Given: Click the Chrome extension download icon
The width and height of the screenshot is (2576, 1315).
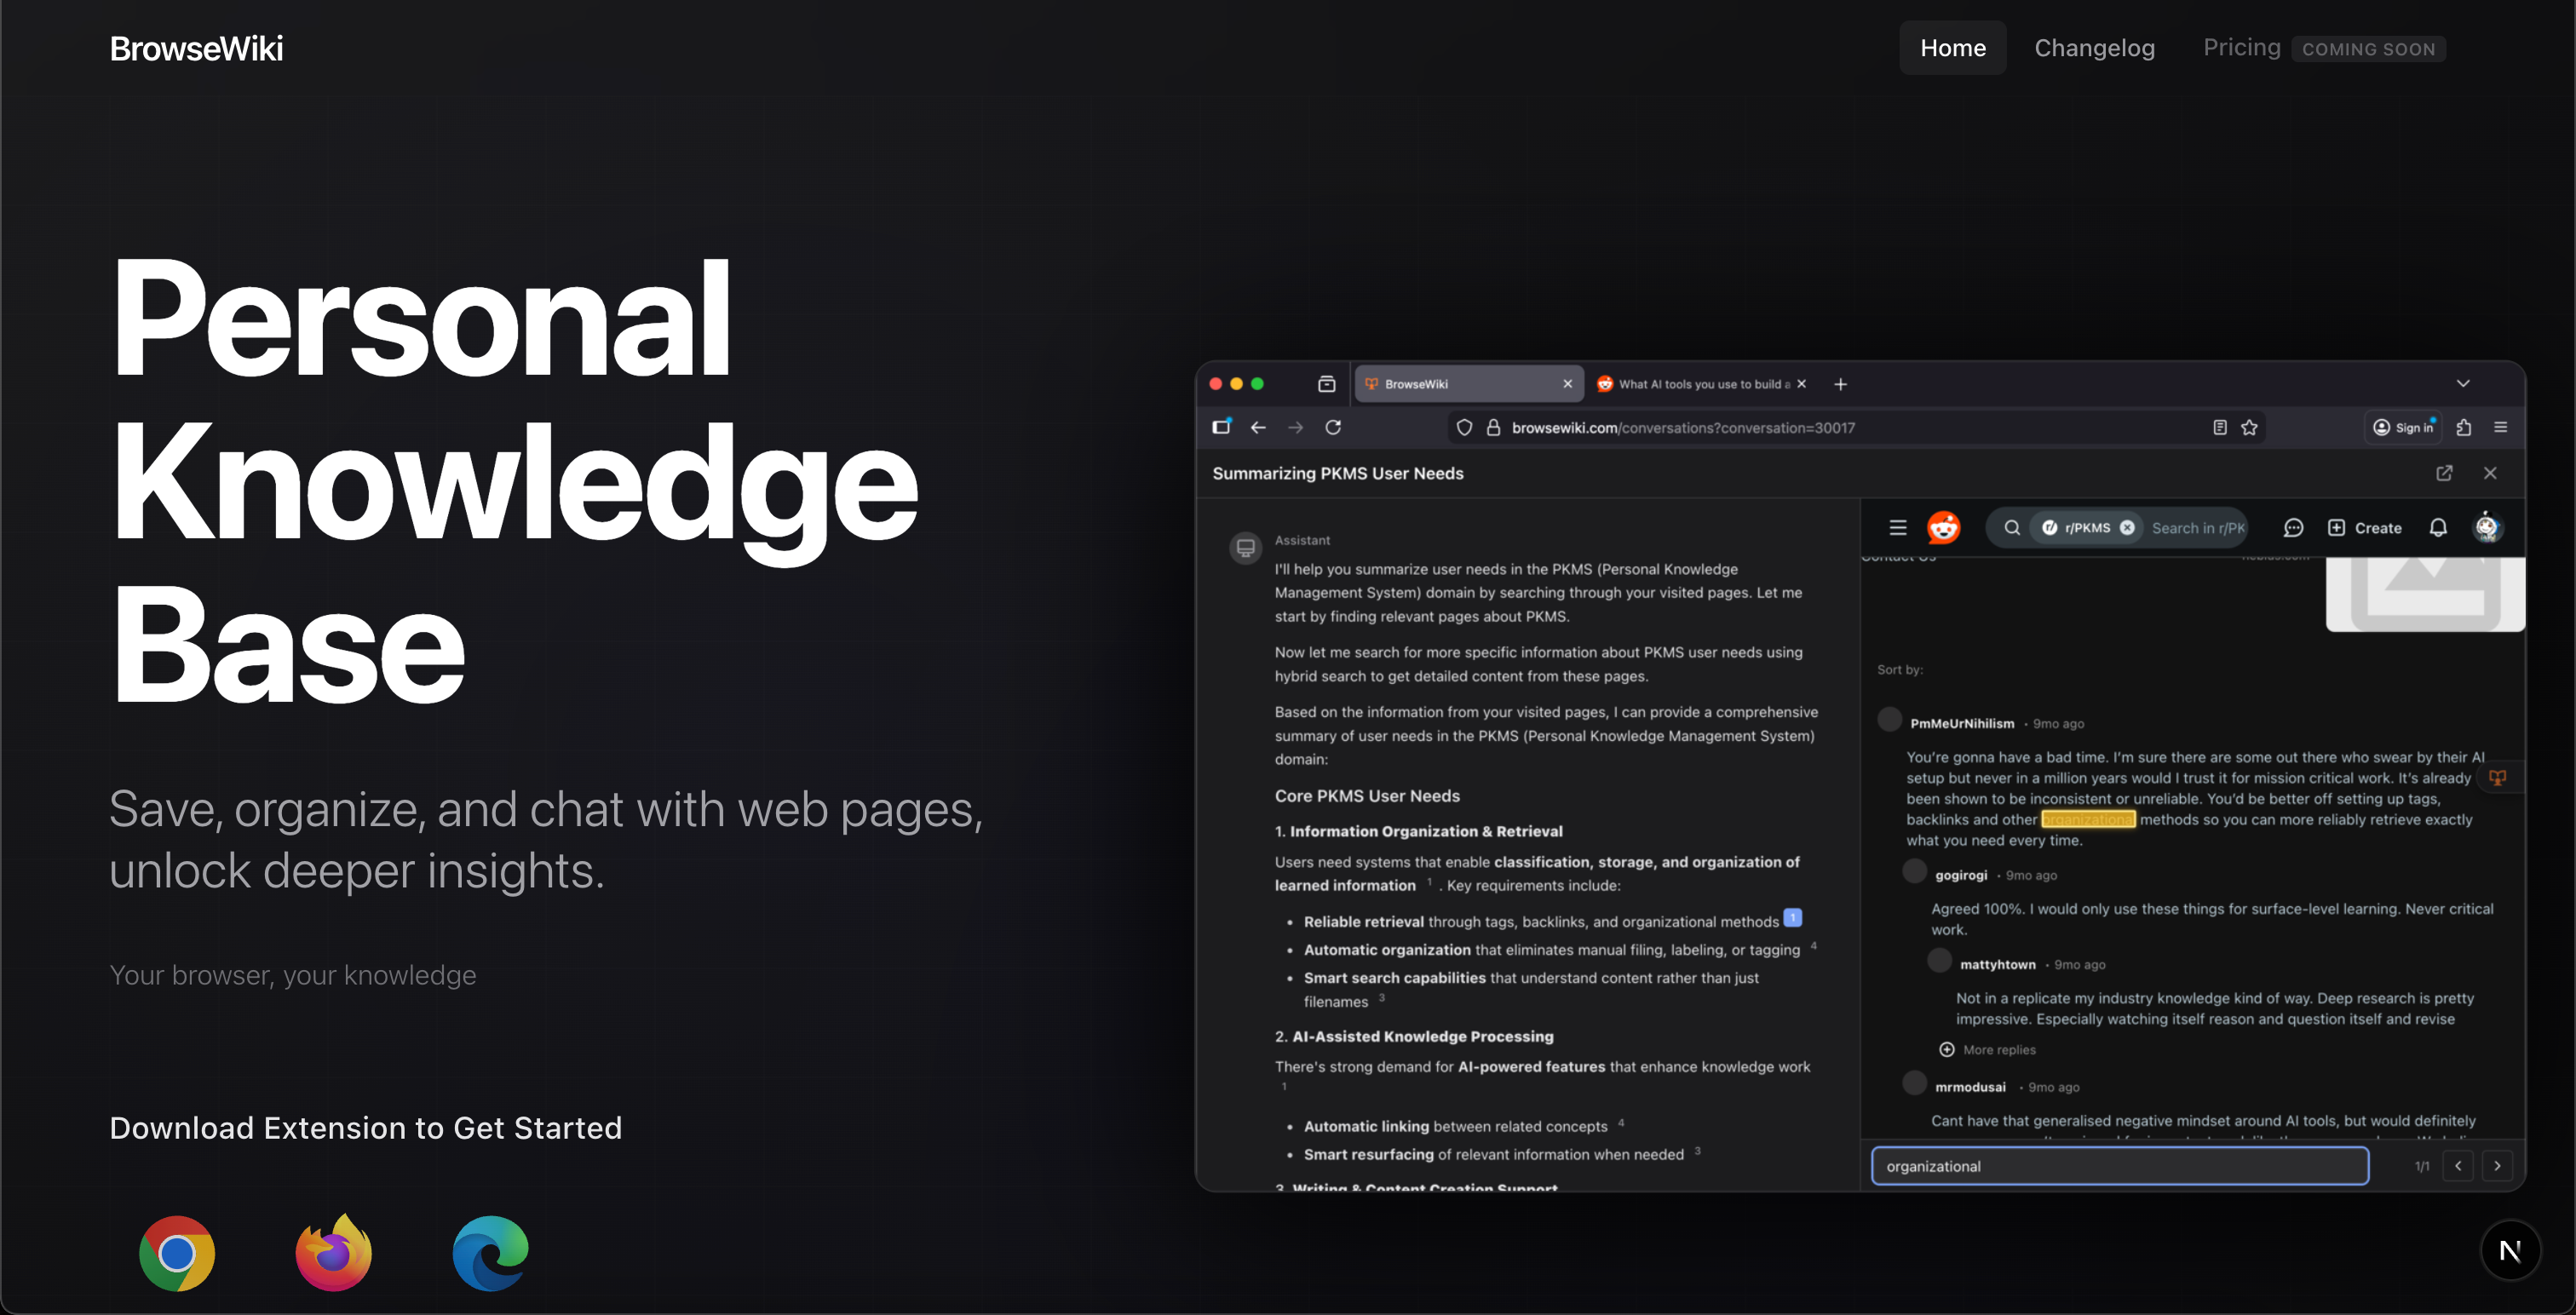Looking at the screenshot, I should [x=177, y=1253].
